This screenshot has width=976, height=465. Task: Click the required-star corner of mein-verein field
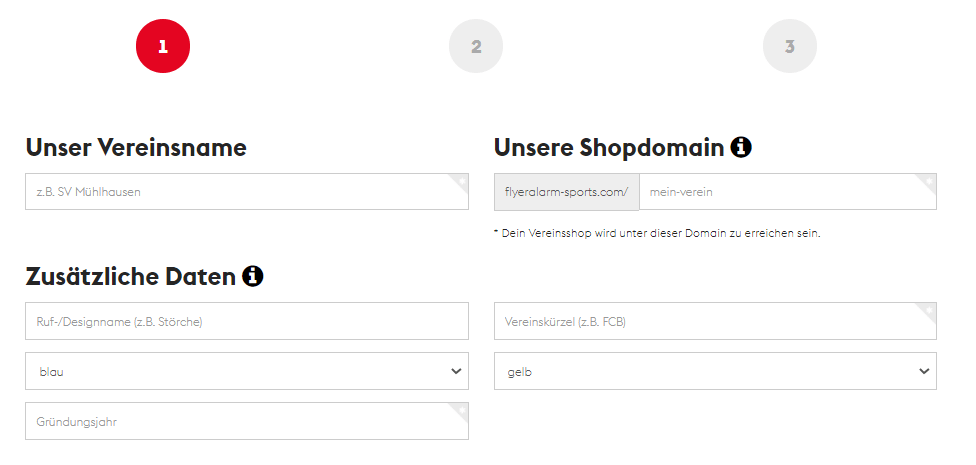point(928,181)
